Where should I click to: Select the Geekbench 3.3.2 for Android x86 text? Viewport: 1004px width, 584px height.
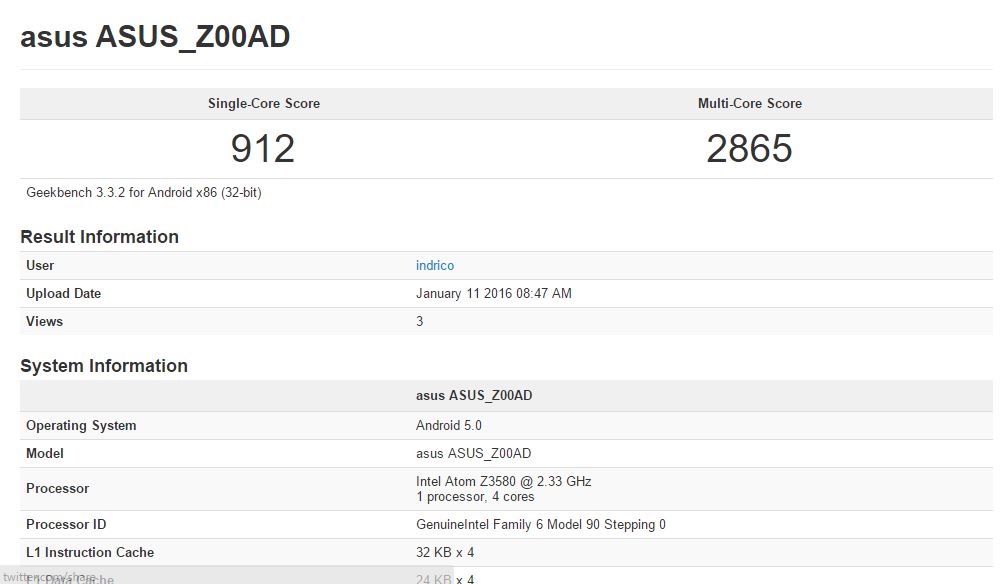tap(143, 193)
